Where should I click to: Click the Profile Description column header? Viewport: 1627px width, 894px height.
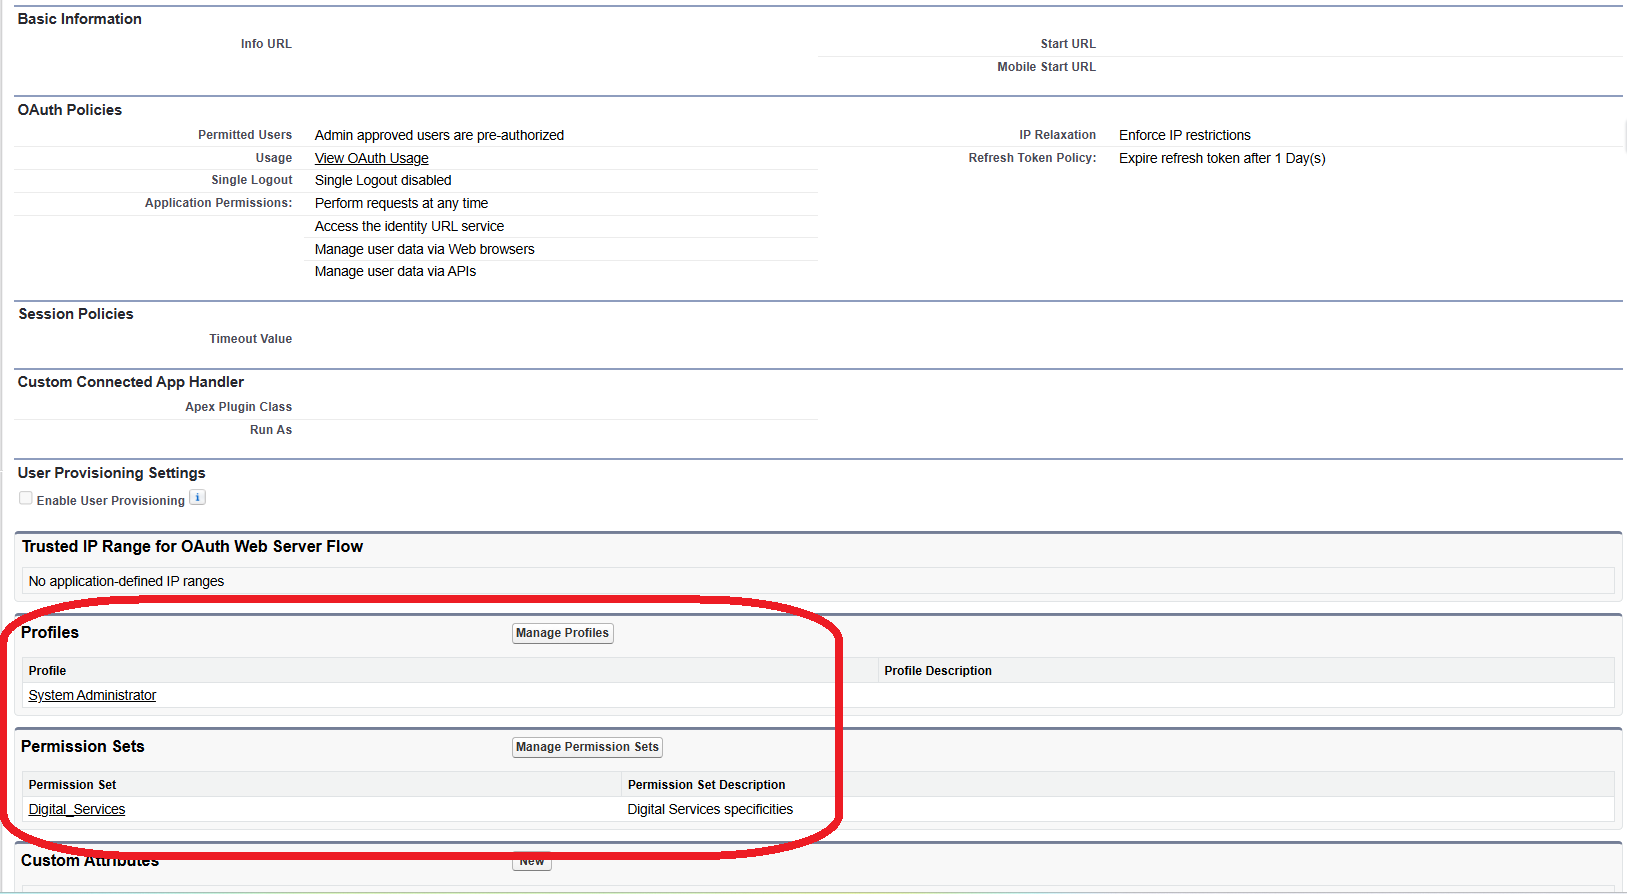click(x=937, y=671)
